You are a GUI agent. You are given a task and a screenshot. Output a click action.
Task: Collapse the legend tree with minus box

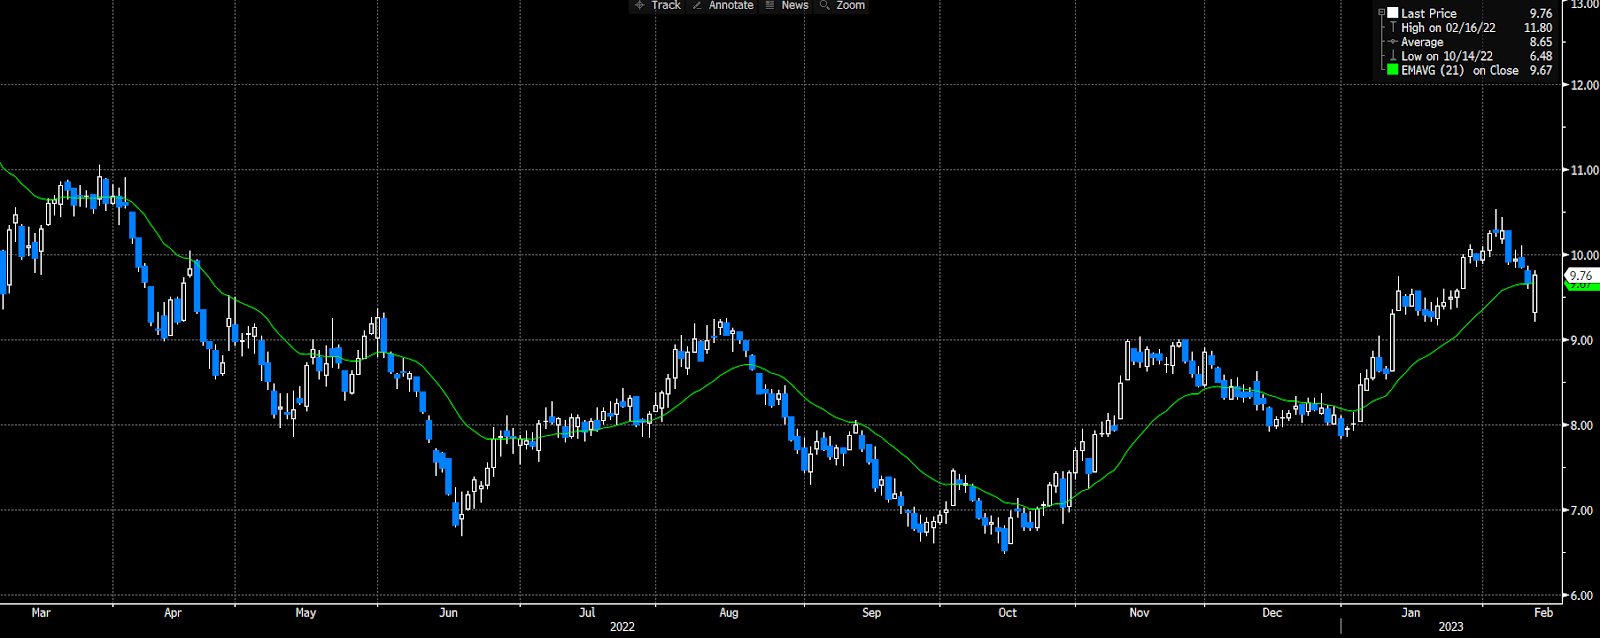click(1382, 13)
